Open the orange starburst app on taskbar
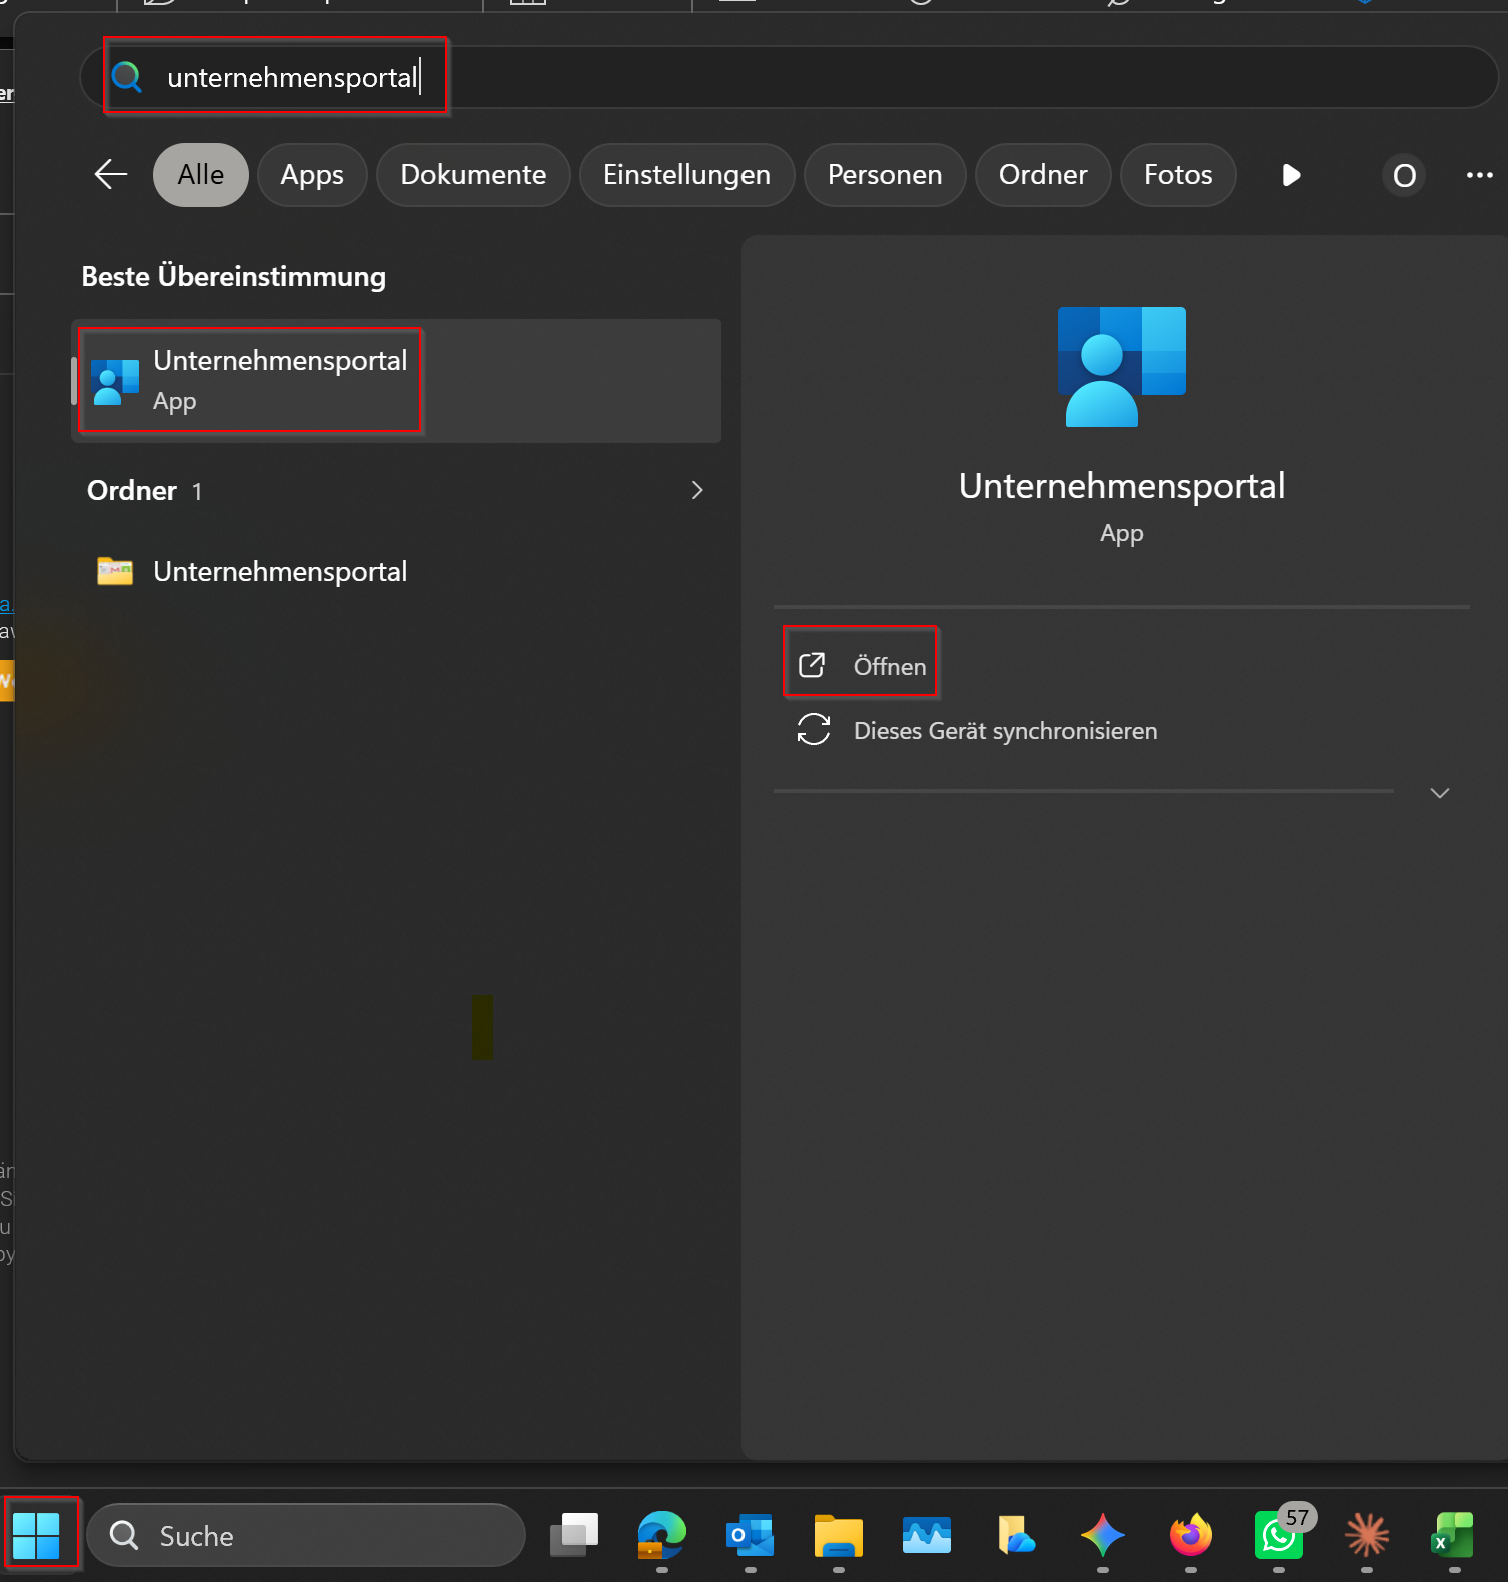This screenshot has height=1582, width=1508. pyautogui.click(x=1367, y=1535)
